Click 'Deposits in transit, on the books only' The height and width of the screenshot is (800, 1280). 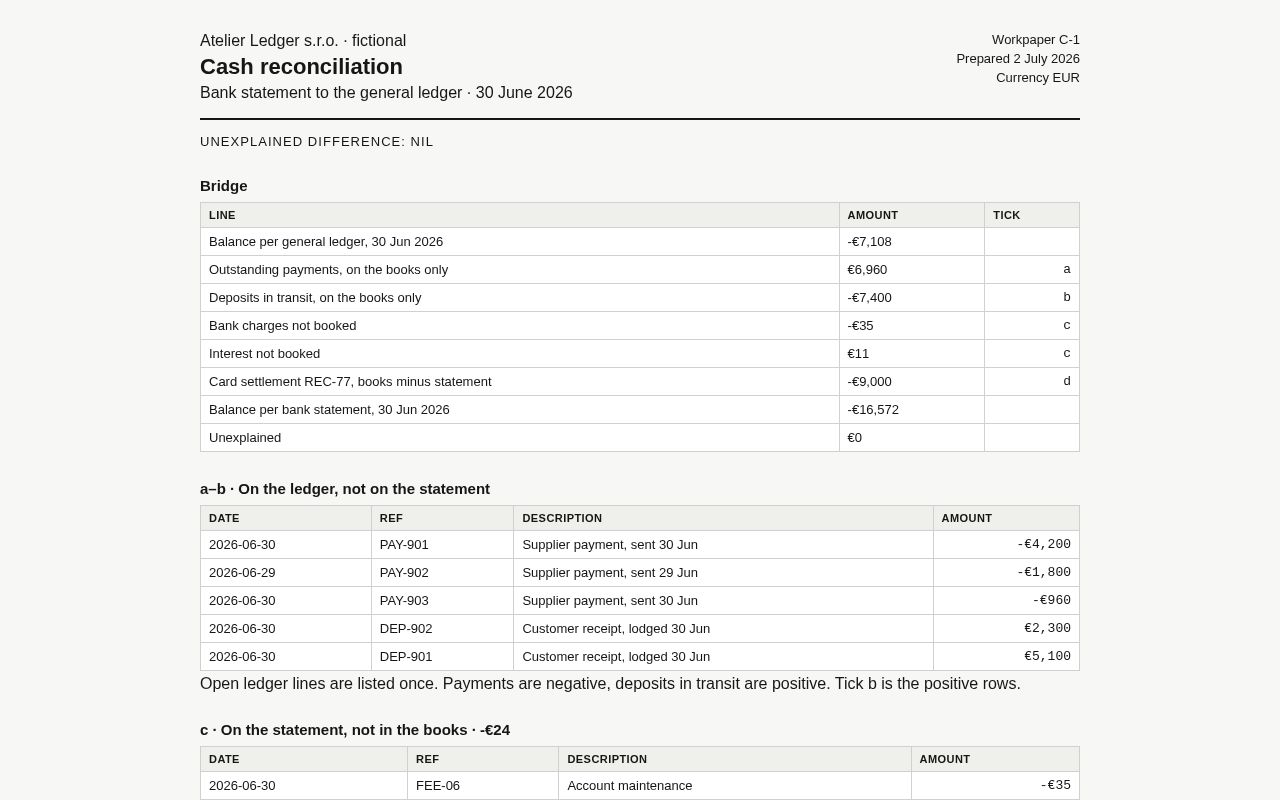tap(315, 298)
